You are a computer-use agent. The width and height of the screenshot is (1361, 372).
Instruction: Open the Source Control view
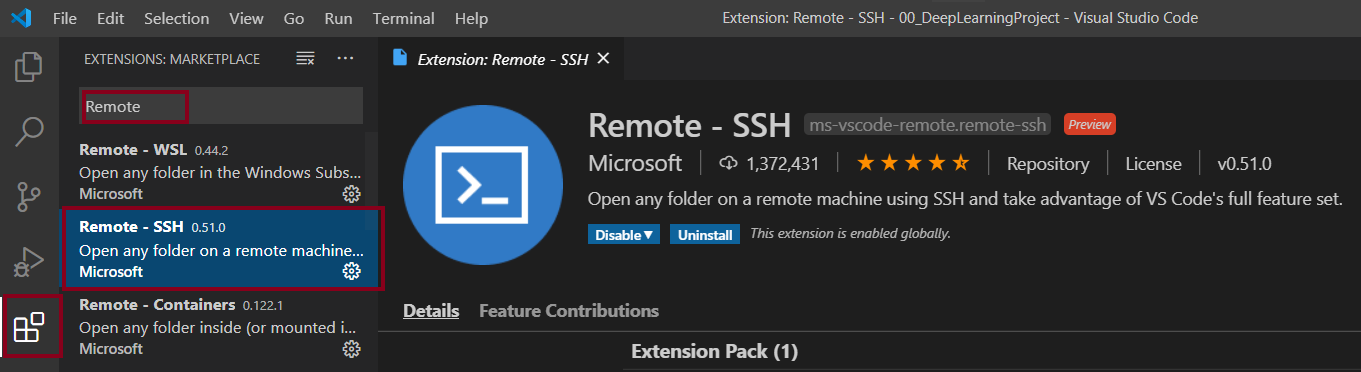(x=30, y=197)
